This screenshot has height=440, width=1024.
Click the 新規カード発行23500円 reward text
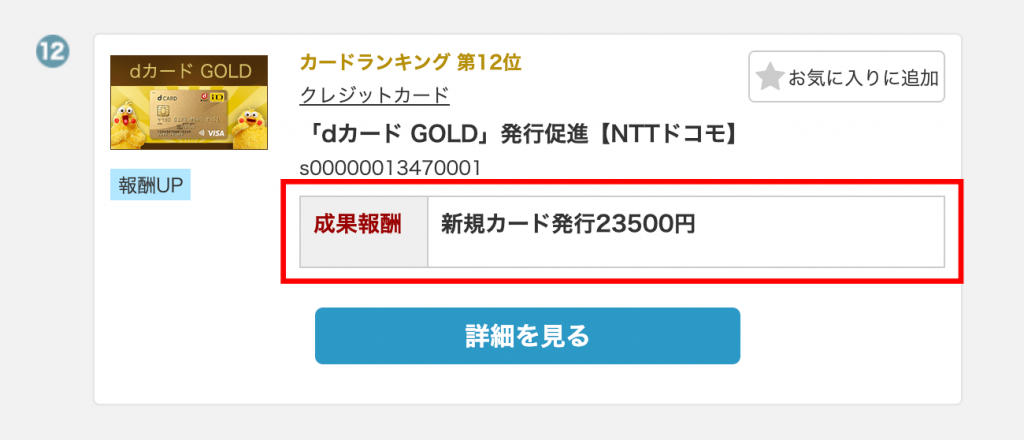pyautogui.click(x=568, y=224)
